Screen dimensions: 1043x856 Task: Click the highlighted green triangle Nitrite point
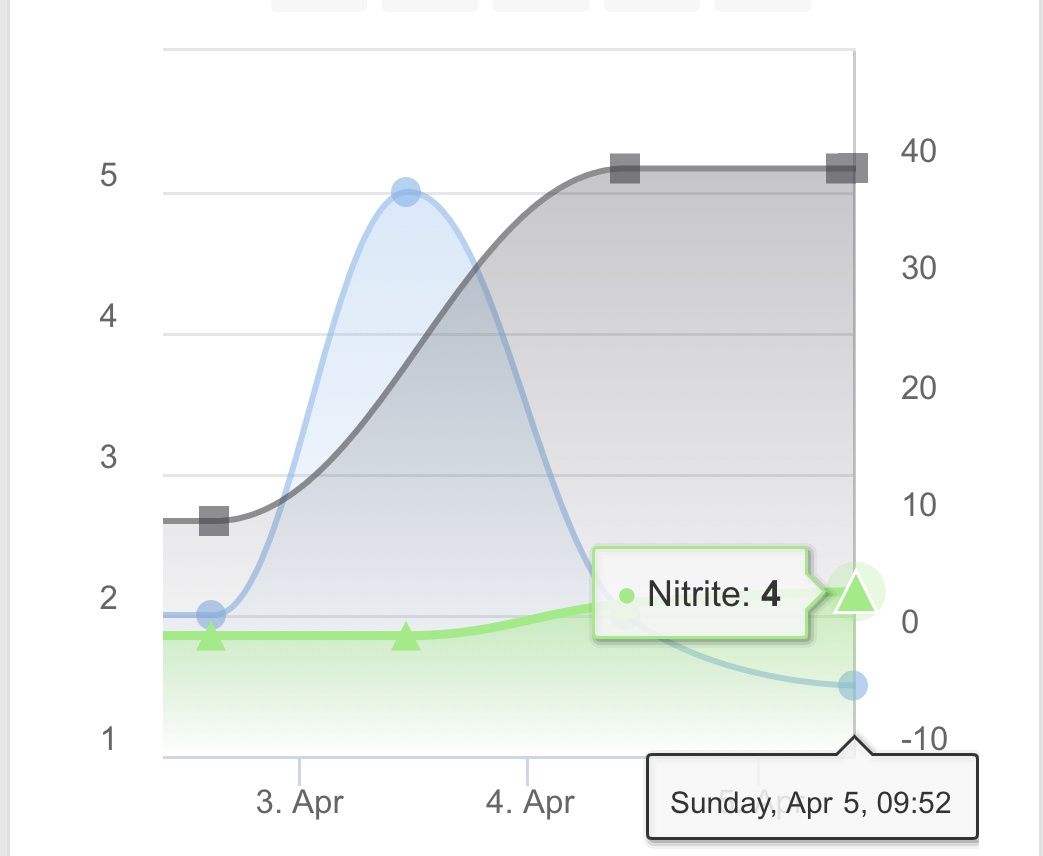855,593
